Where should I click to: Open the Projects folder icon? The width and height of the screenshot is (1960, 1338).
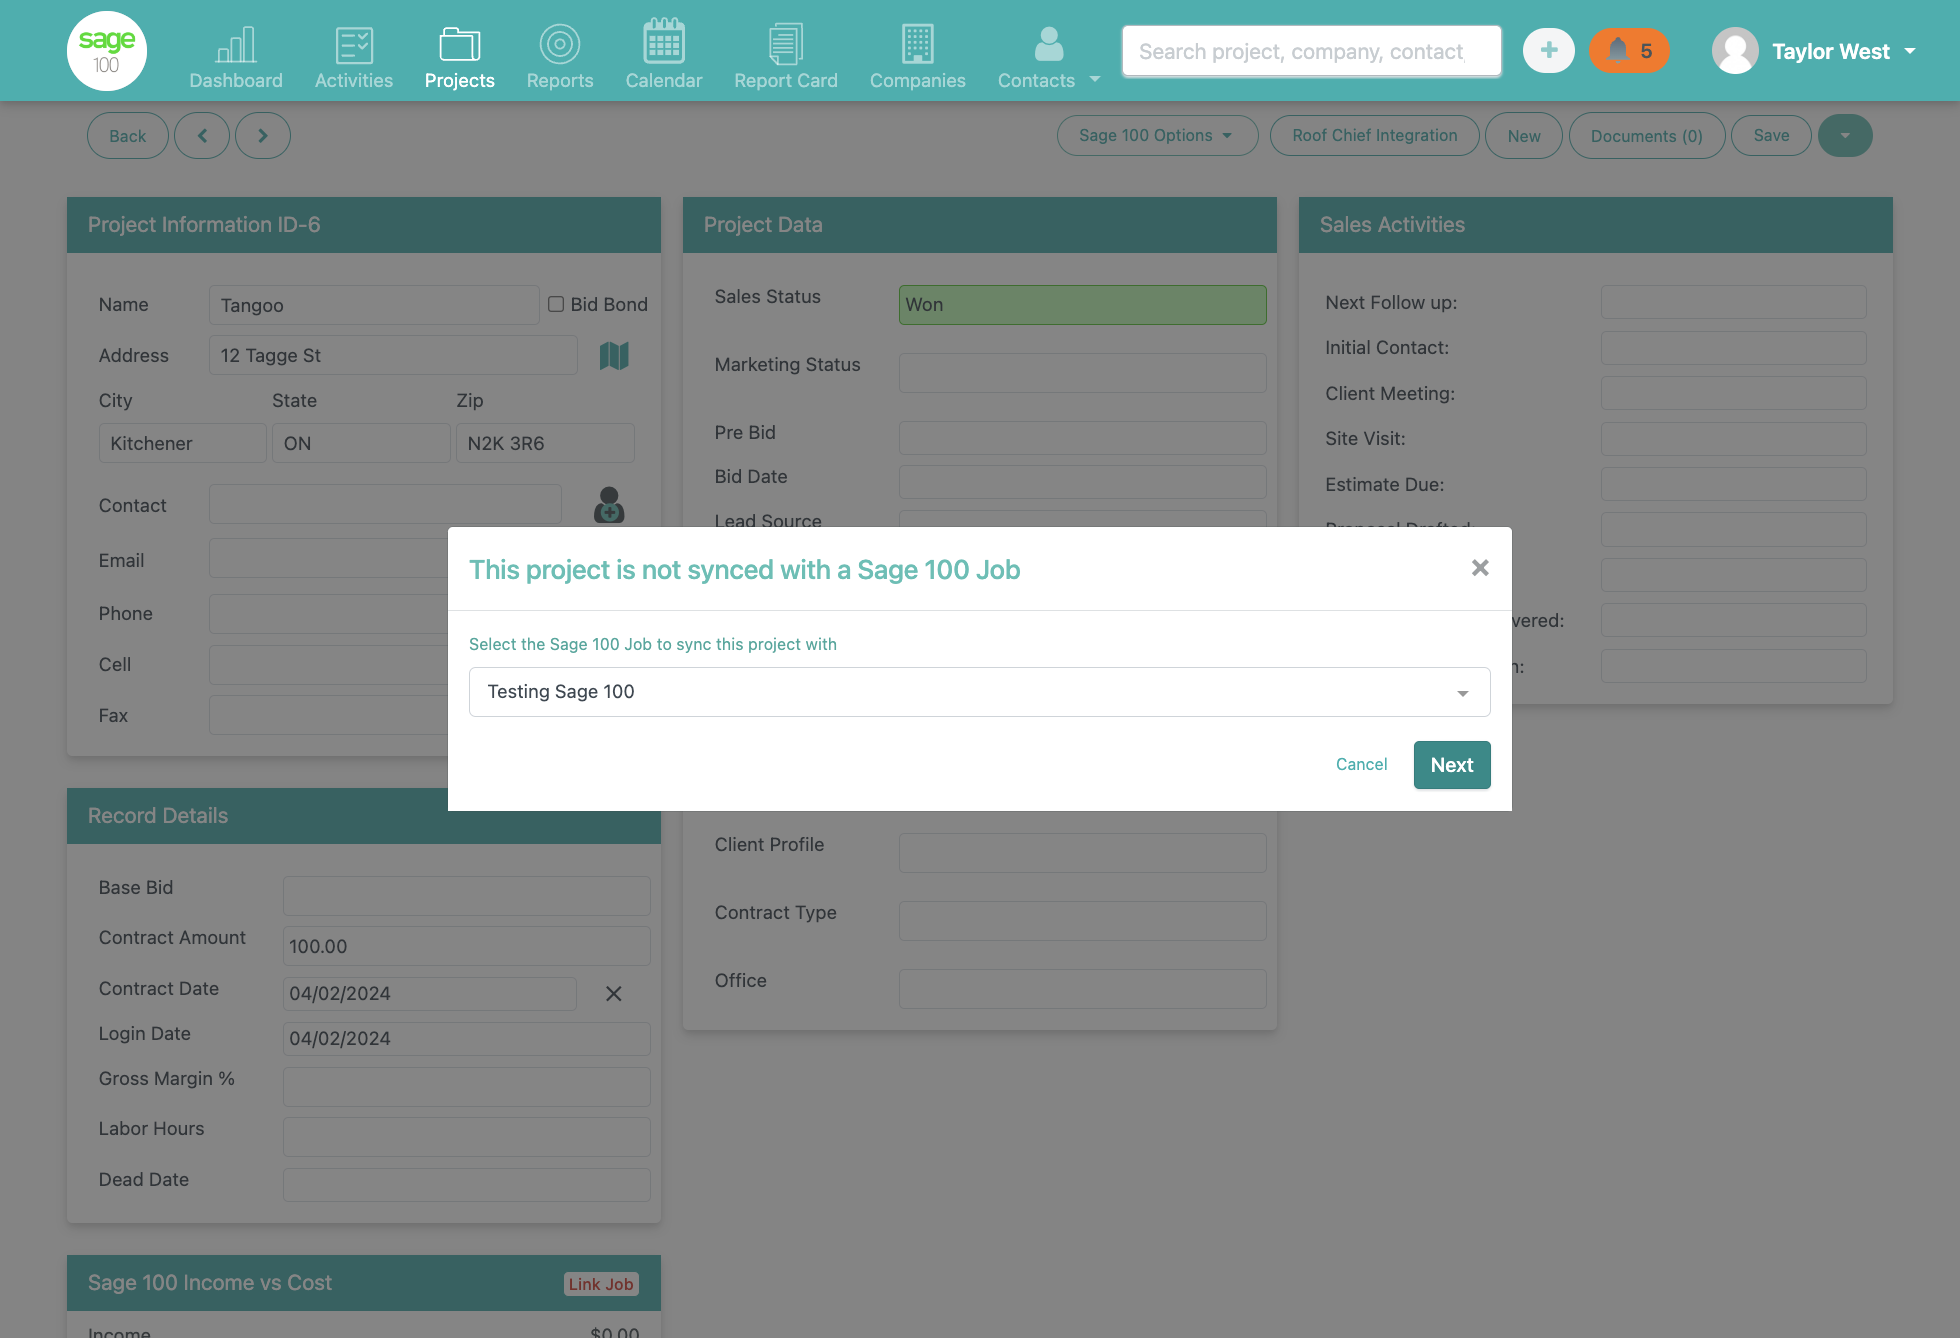pos(460,45)
